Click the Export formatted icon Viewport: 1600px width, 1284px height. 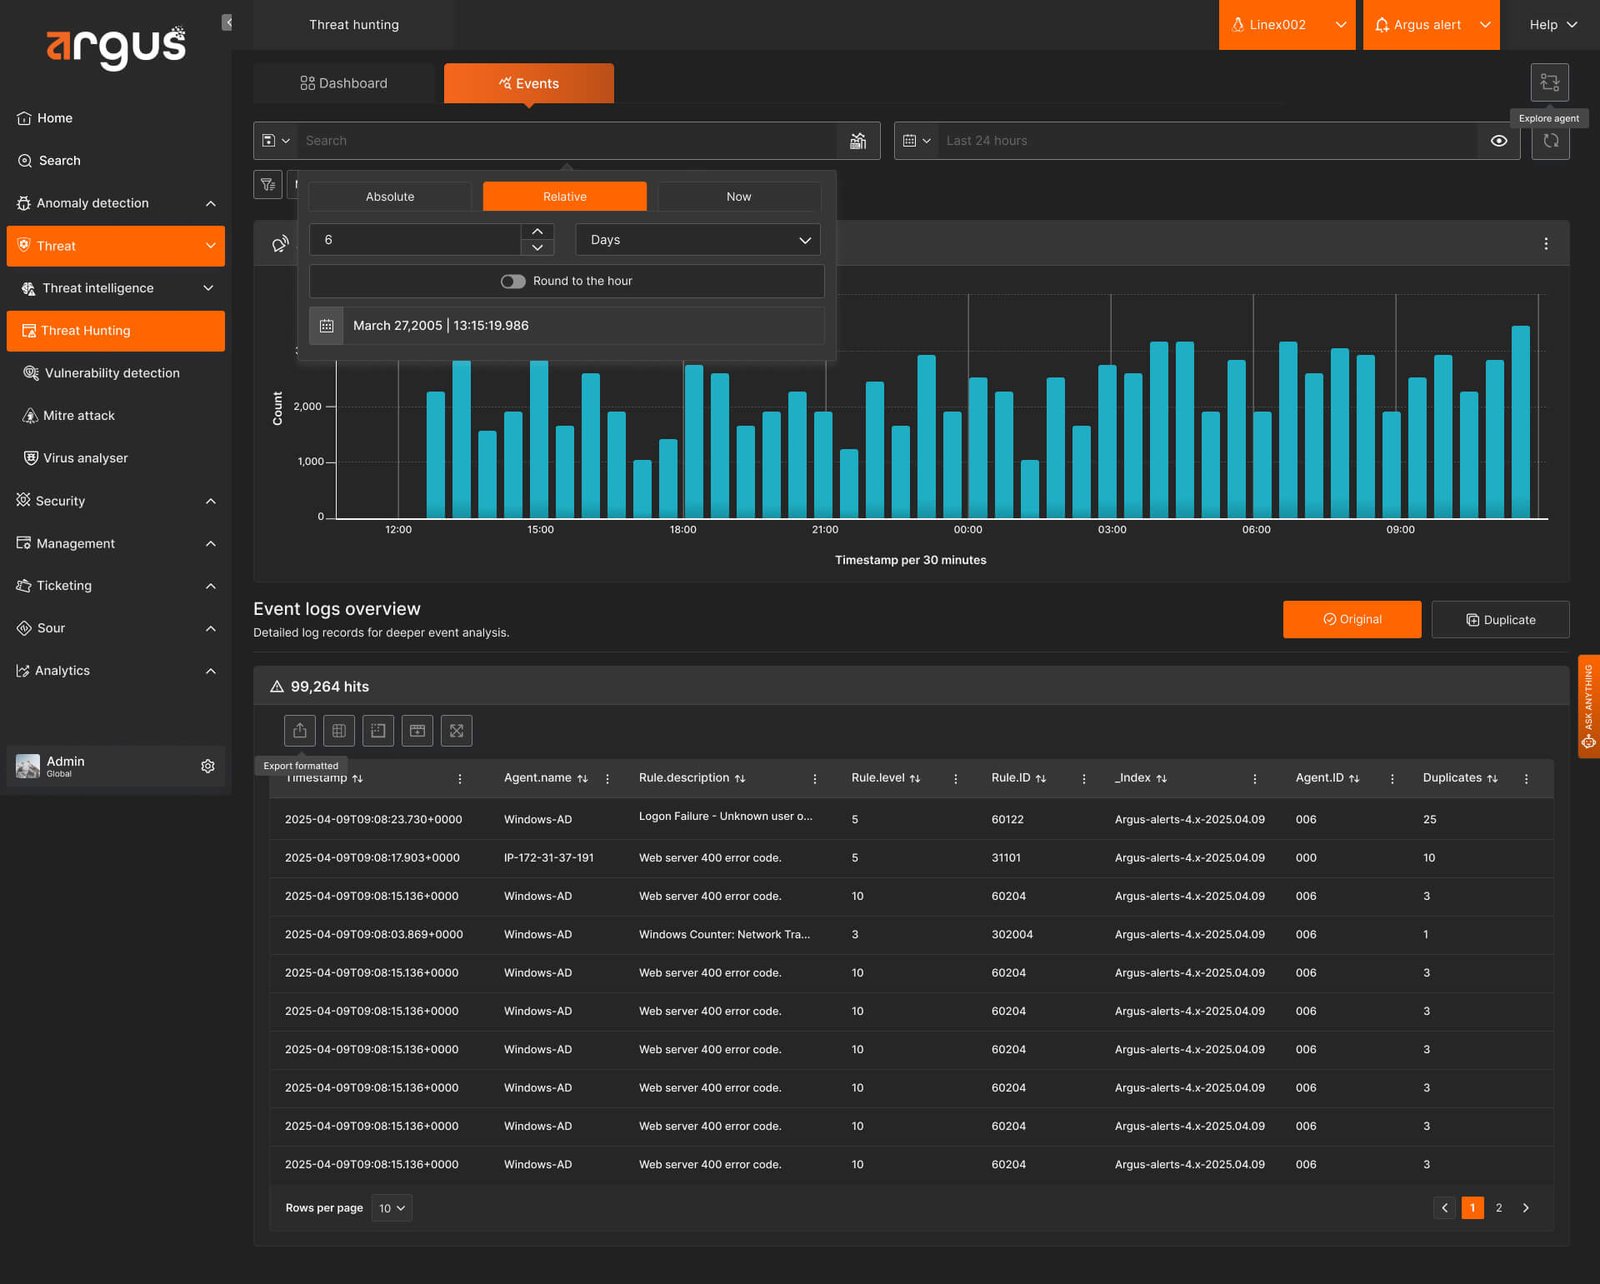(300, 731)
